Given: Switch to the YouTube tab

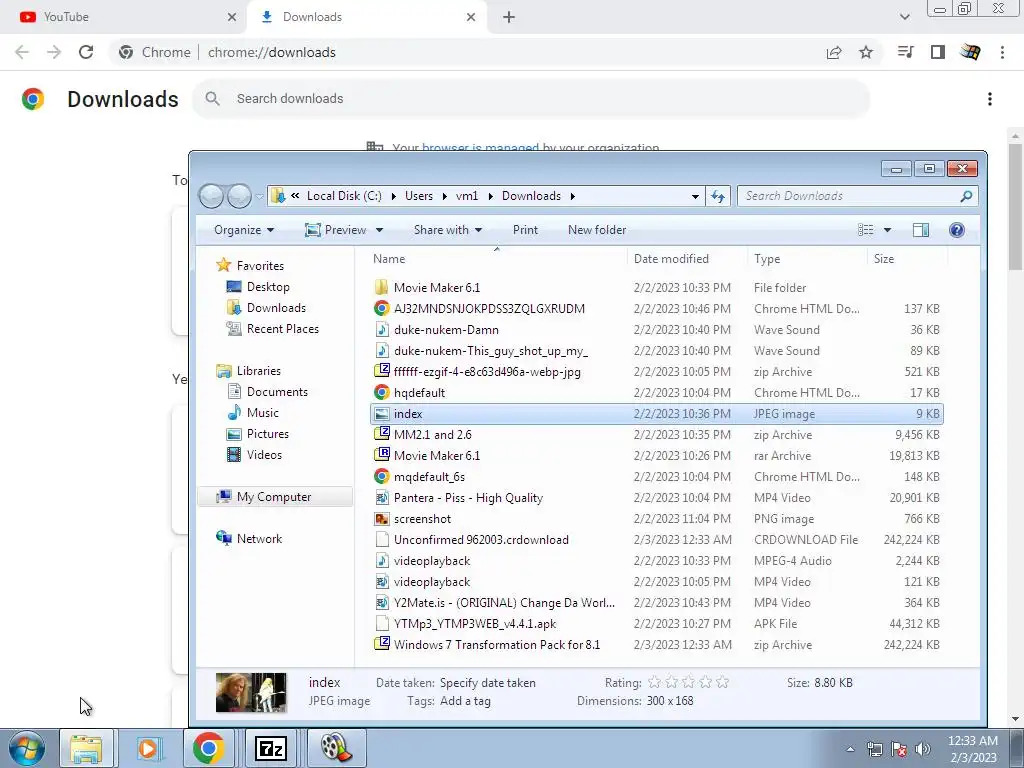Looking at the screenshot, I should point(124,17).
